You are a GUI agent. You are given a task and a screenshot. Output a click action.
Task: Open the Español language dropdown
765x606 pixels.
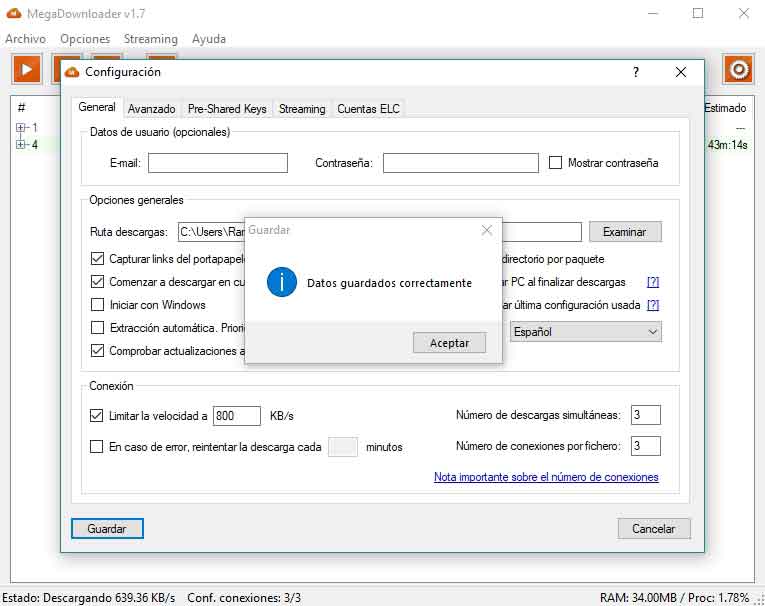coord(585,332)
